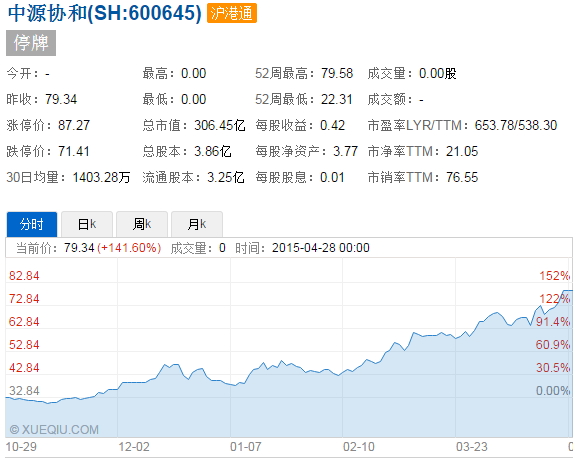Click the 30日均量 1403.28万 value
Viewport: 576px width, 458px height.
(x=101, y=177)
